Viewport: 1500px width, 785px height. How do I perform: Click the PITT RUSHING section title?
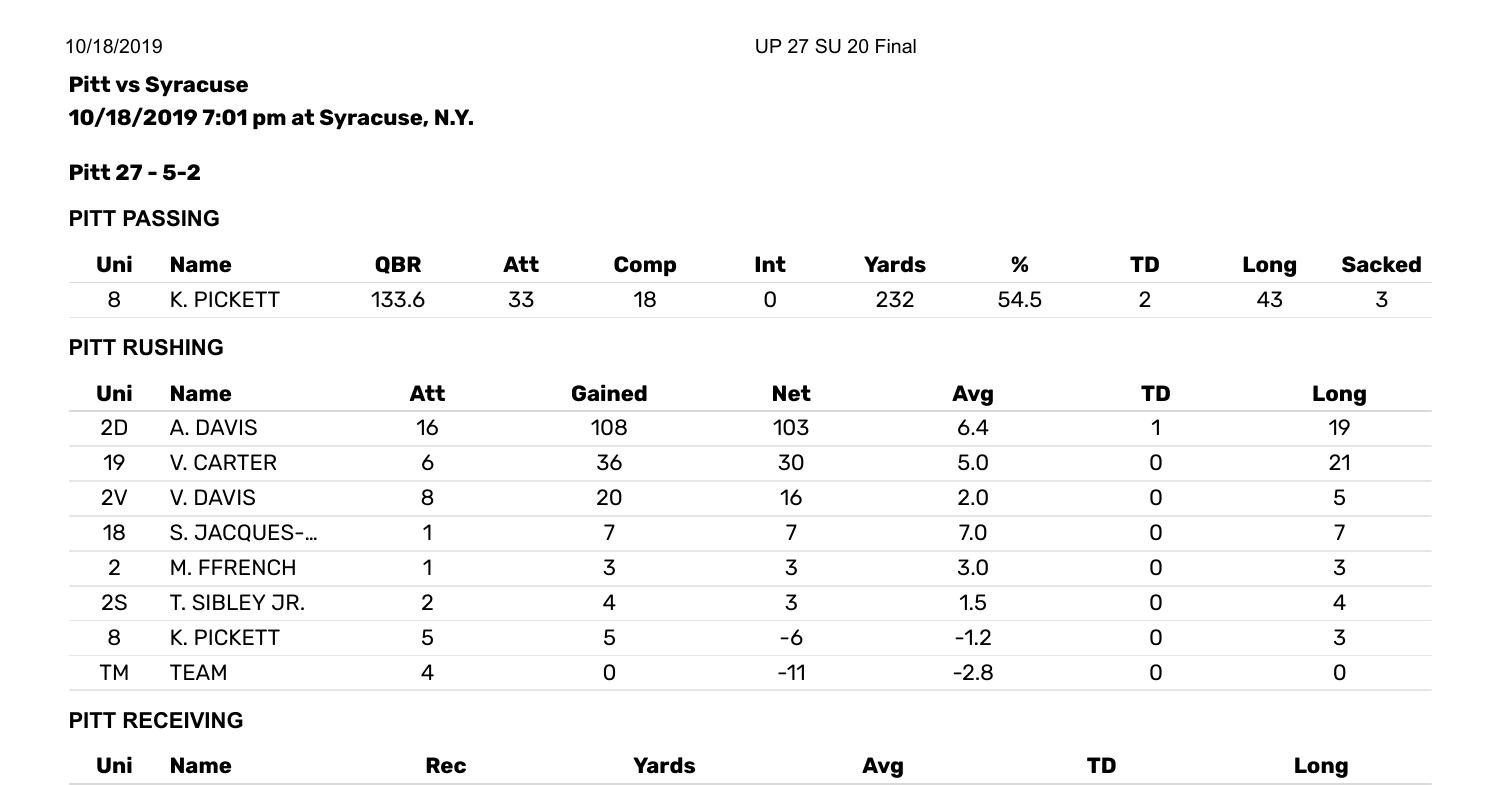point(146,348)
